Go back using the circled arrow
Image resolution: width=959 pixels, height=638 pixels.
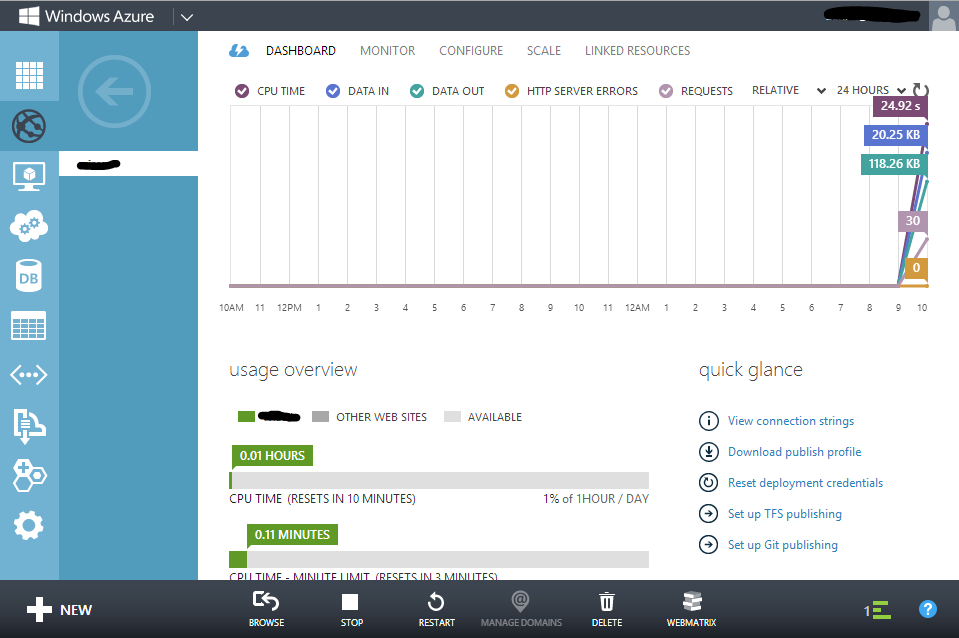pos(114,92)
